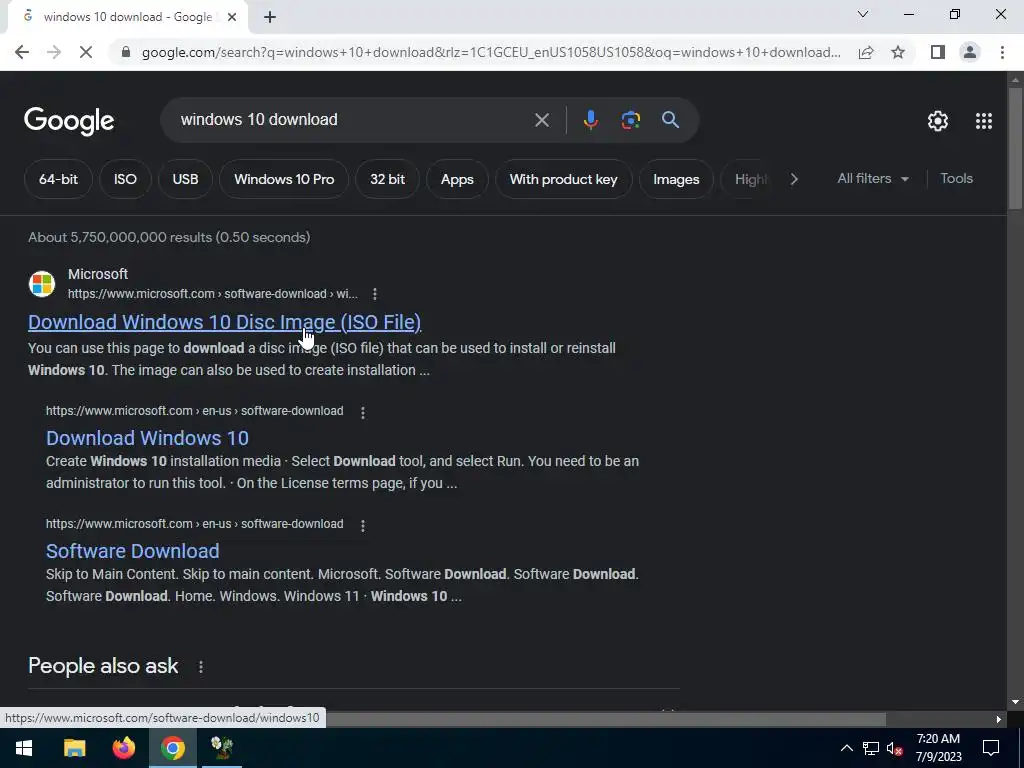
Task: Open options for Software Download result
Action: [363, 525]
